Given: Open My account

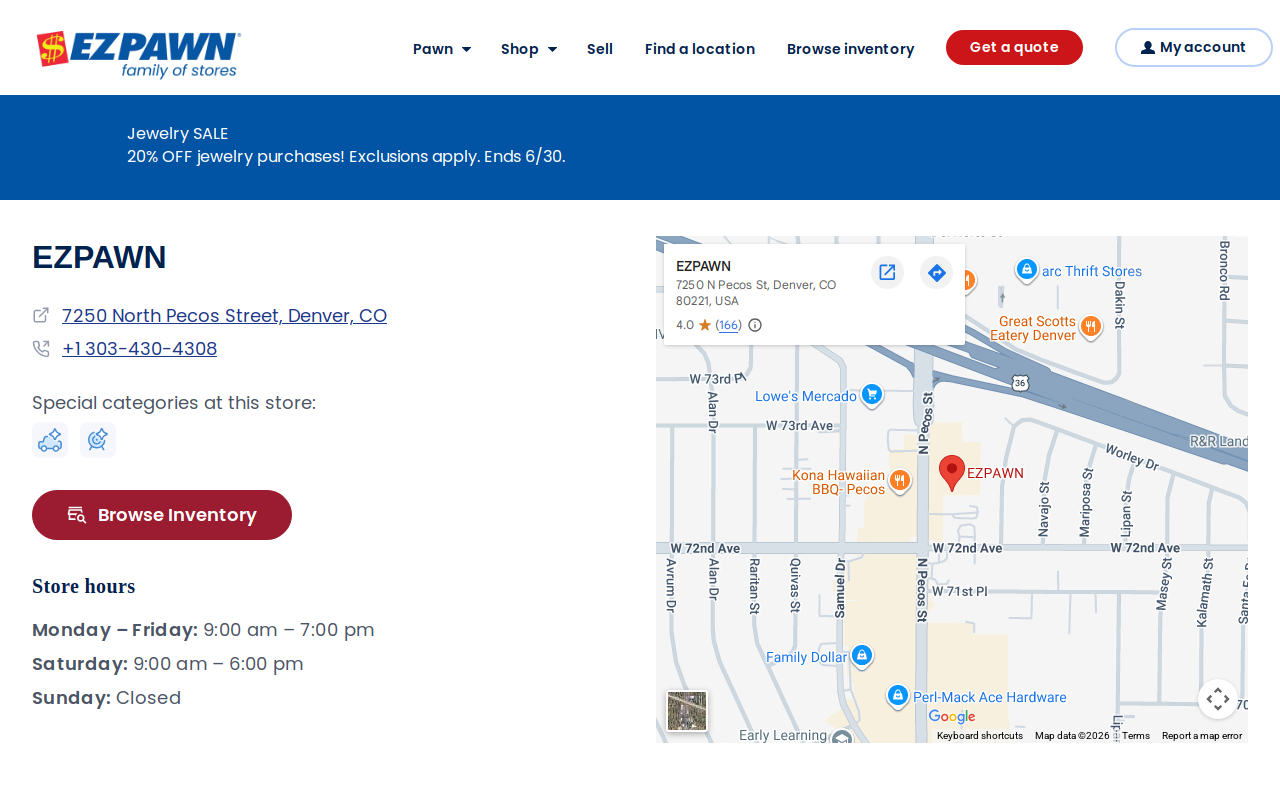Looking at the screenshot, I should [x=1194, y=48].
